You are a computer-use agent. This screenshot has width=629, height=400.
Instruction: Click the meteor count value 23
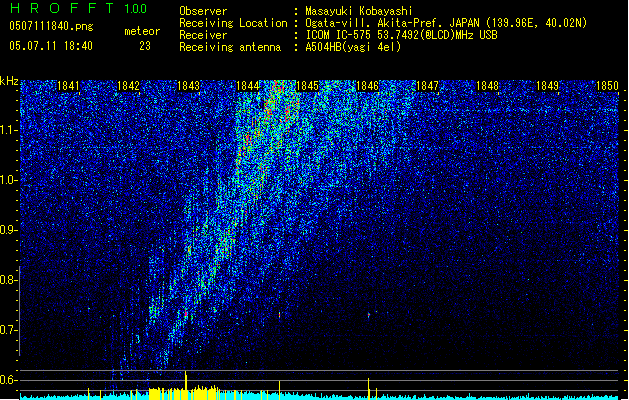[x=145, y=46]
